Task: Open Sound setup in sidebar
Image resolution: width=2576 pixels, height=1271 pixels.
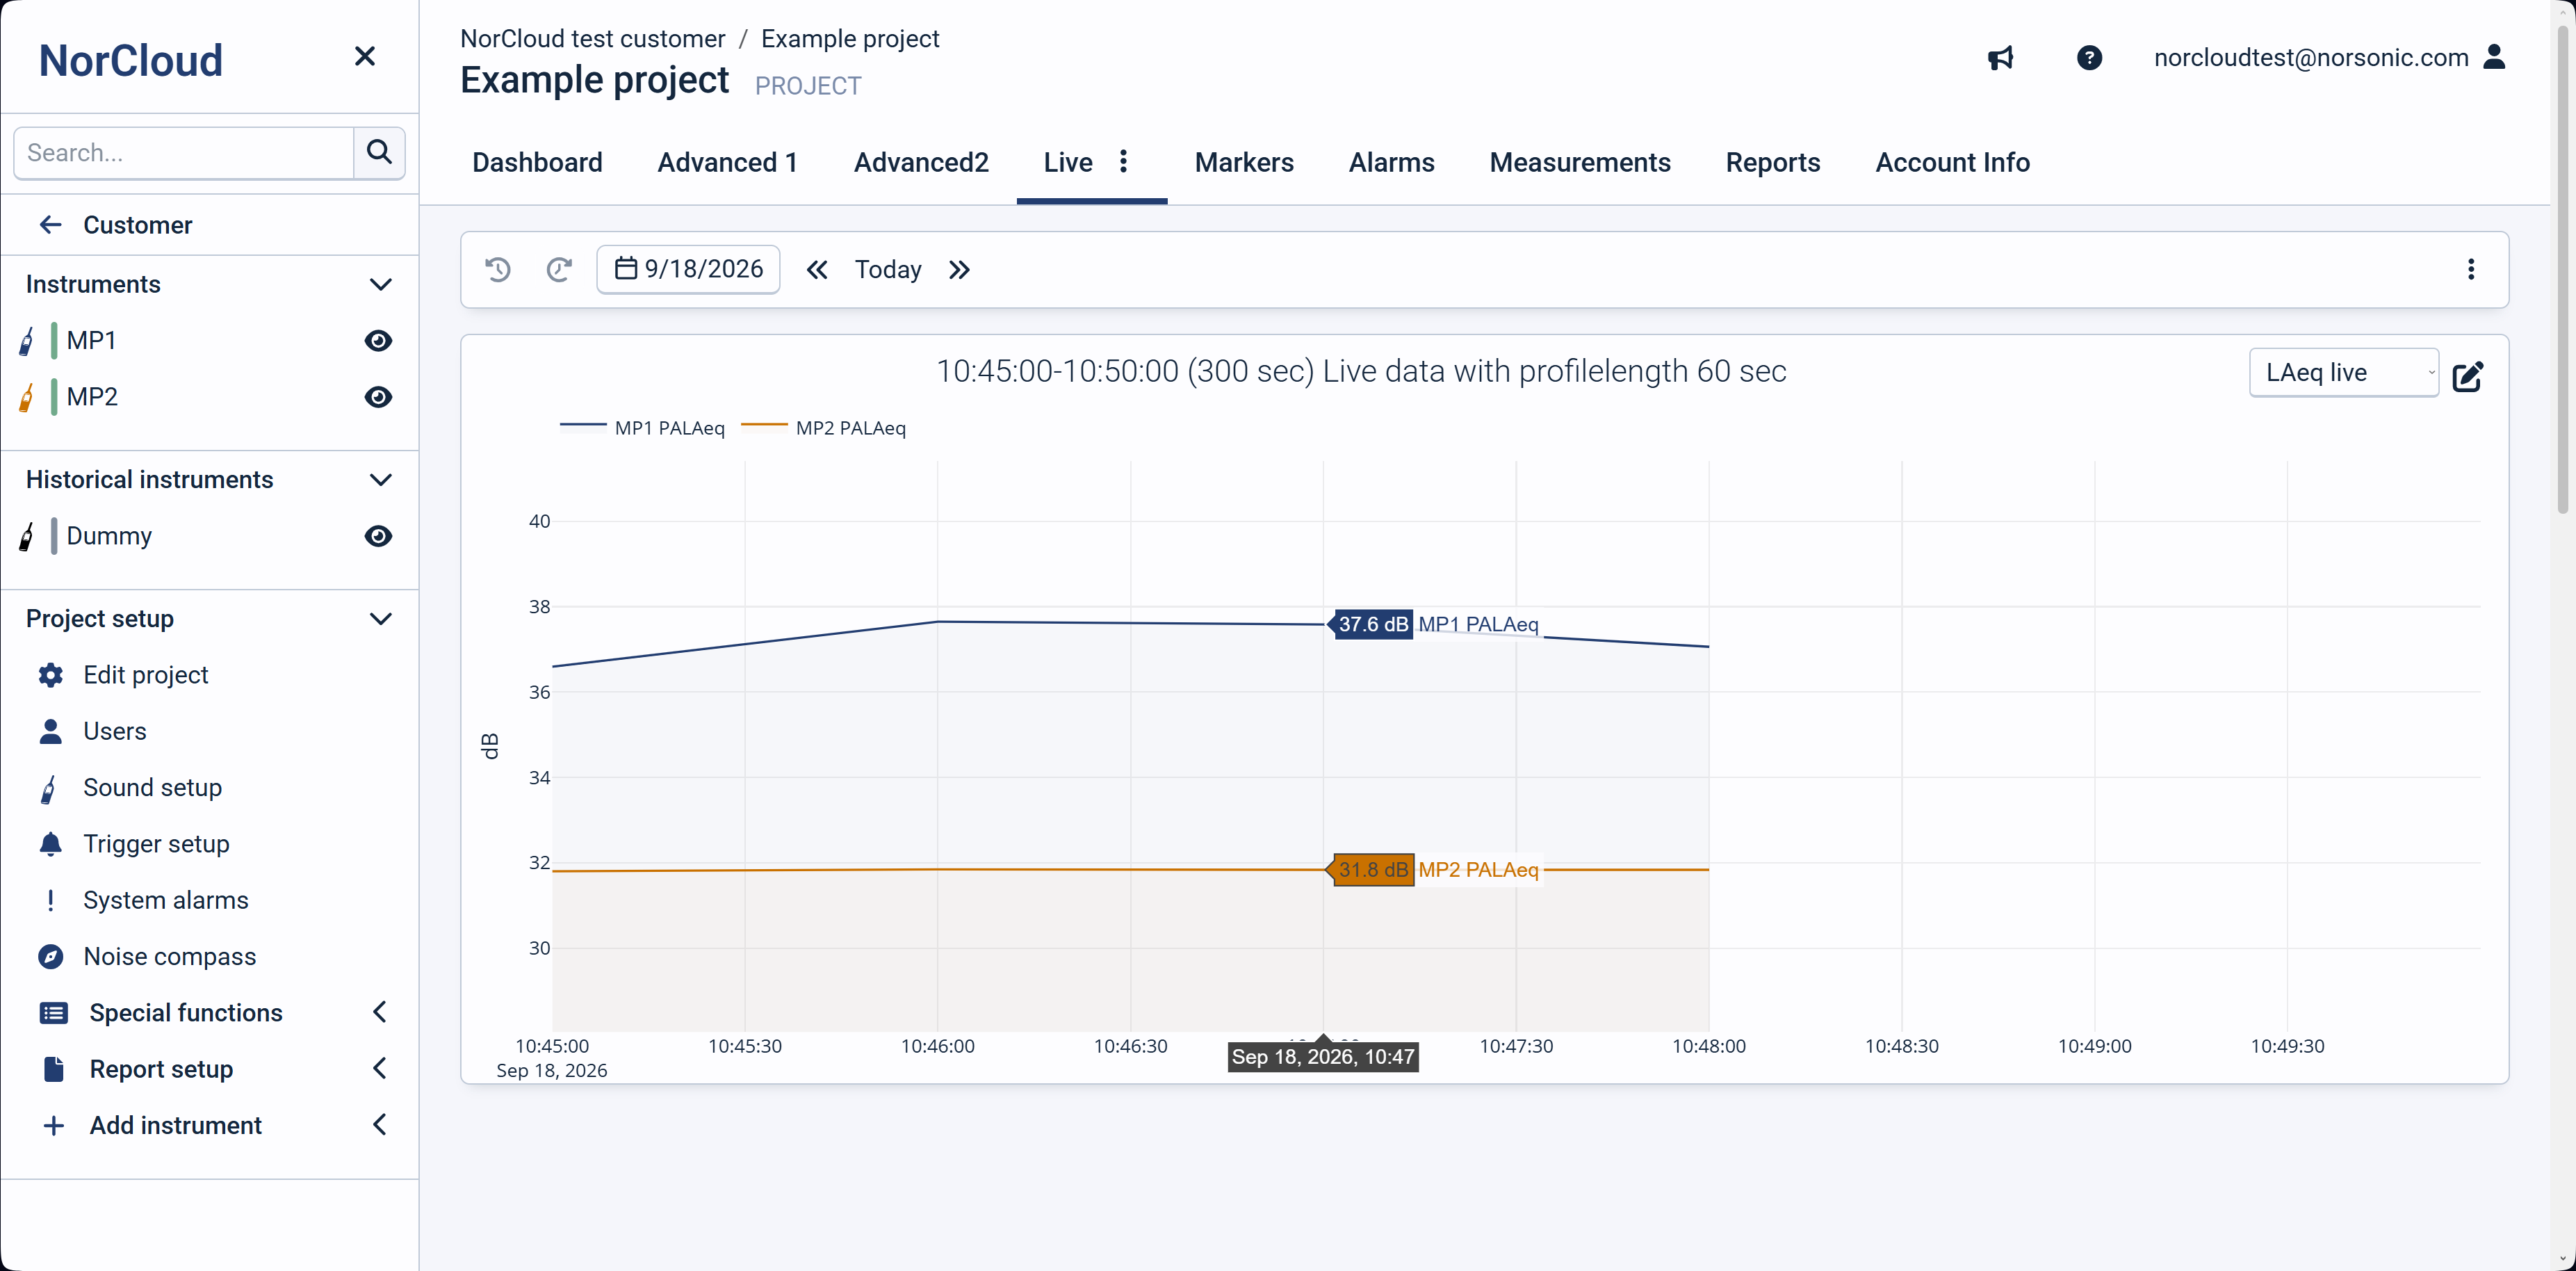Action: point(152,788)
